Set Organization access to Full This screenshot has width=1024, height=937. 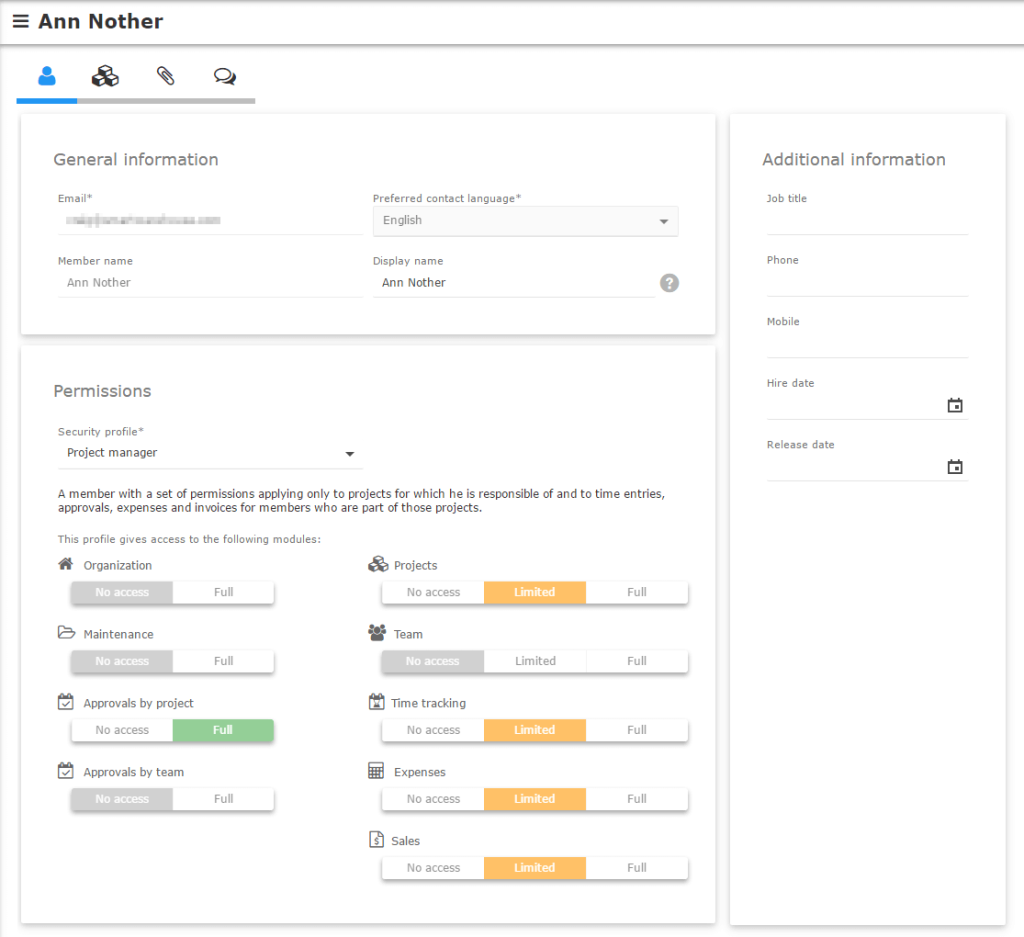[223, 592]
